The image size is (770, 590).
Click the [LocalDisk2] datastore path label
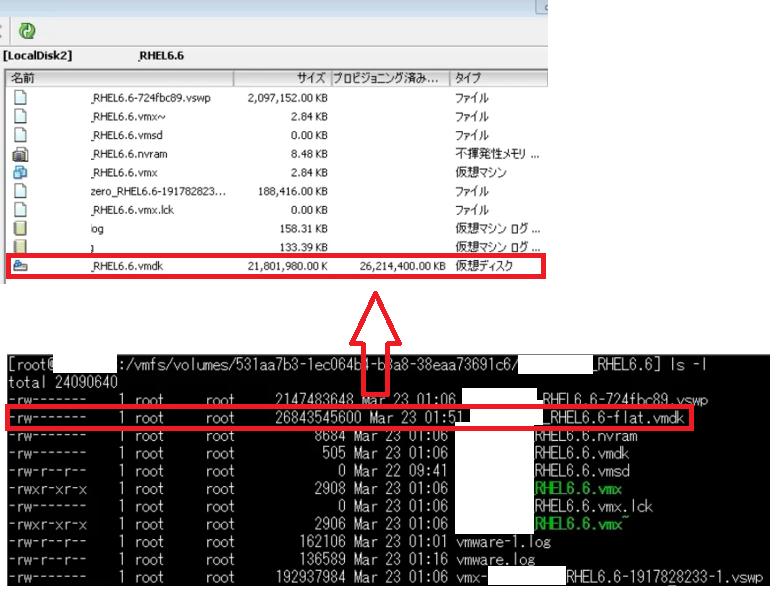[x=38, y=56]
